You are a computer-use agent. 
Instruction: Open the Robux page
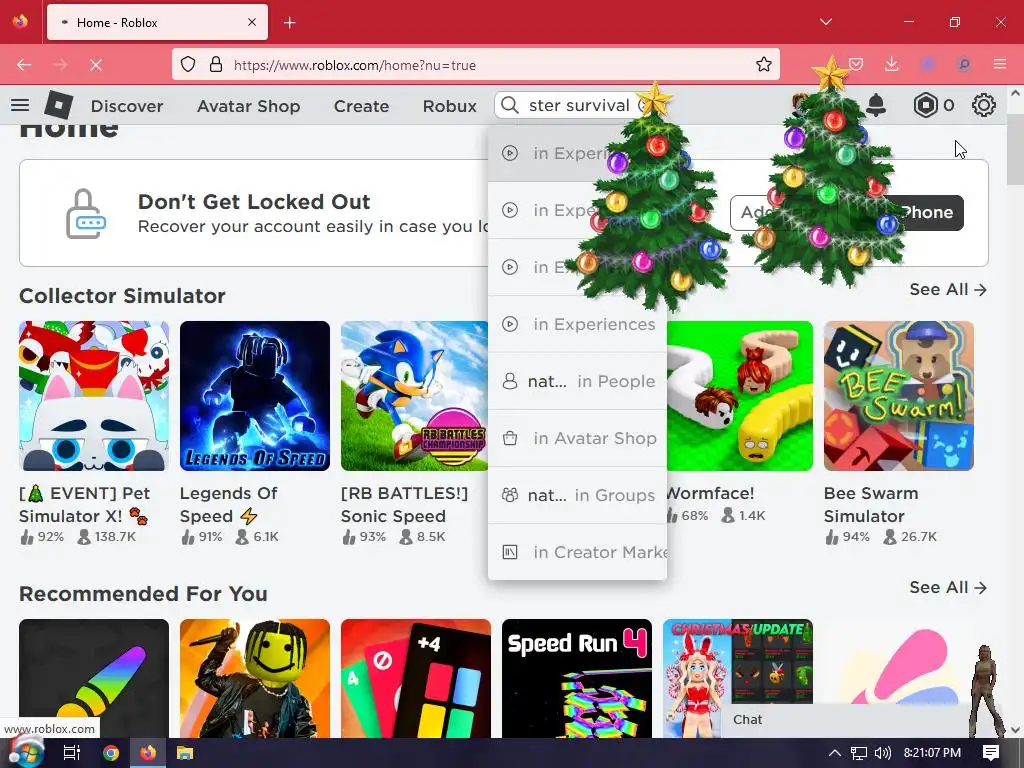449,106
